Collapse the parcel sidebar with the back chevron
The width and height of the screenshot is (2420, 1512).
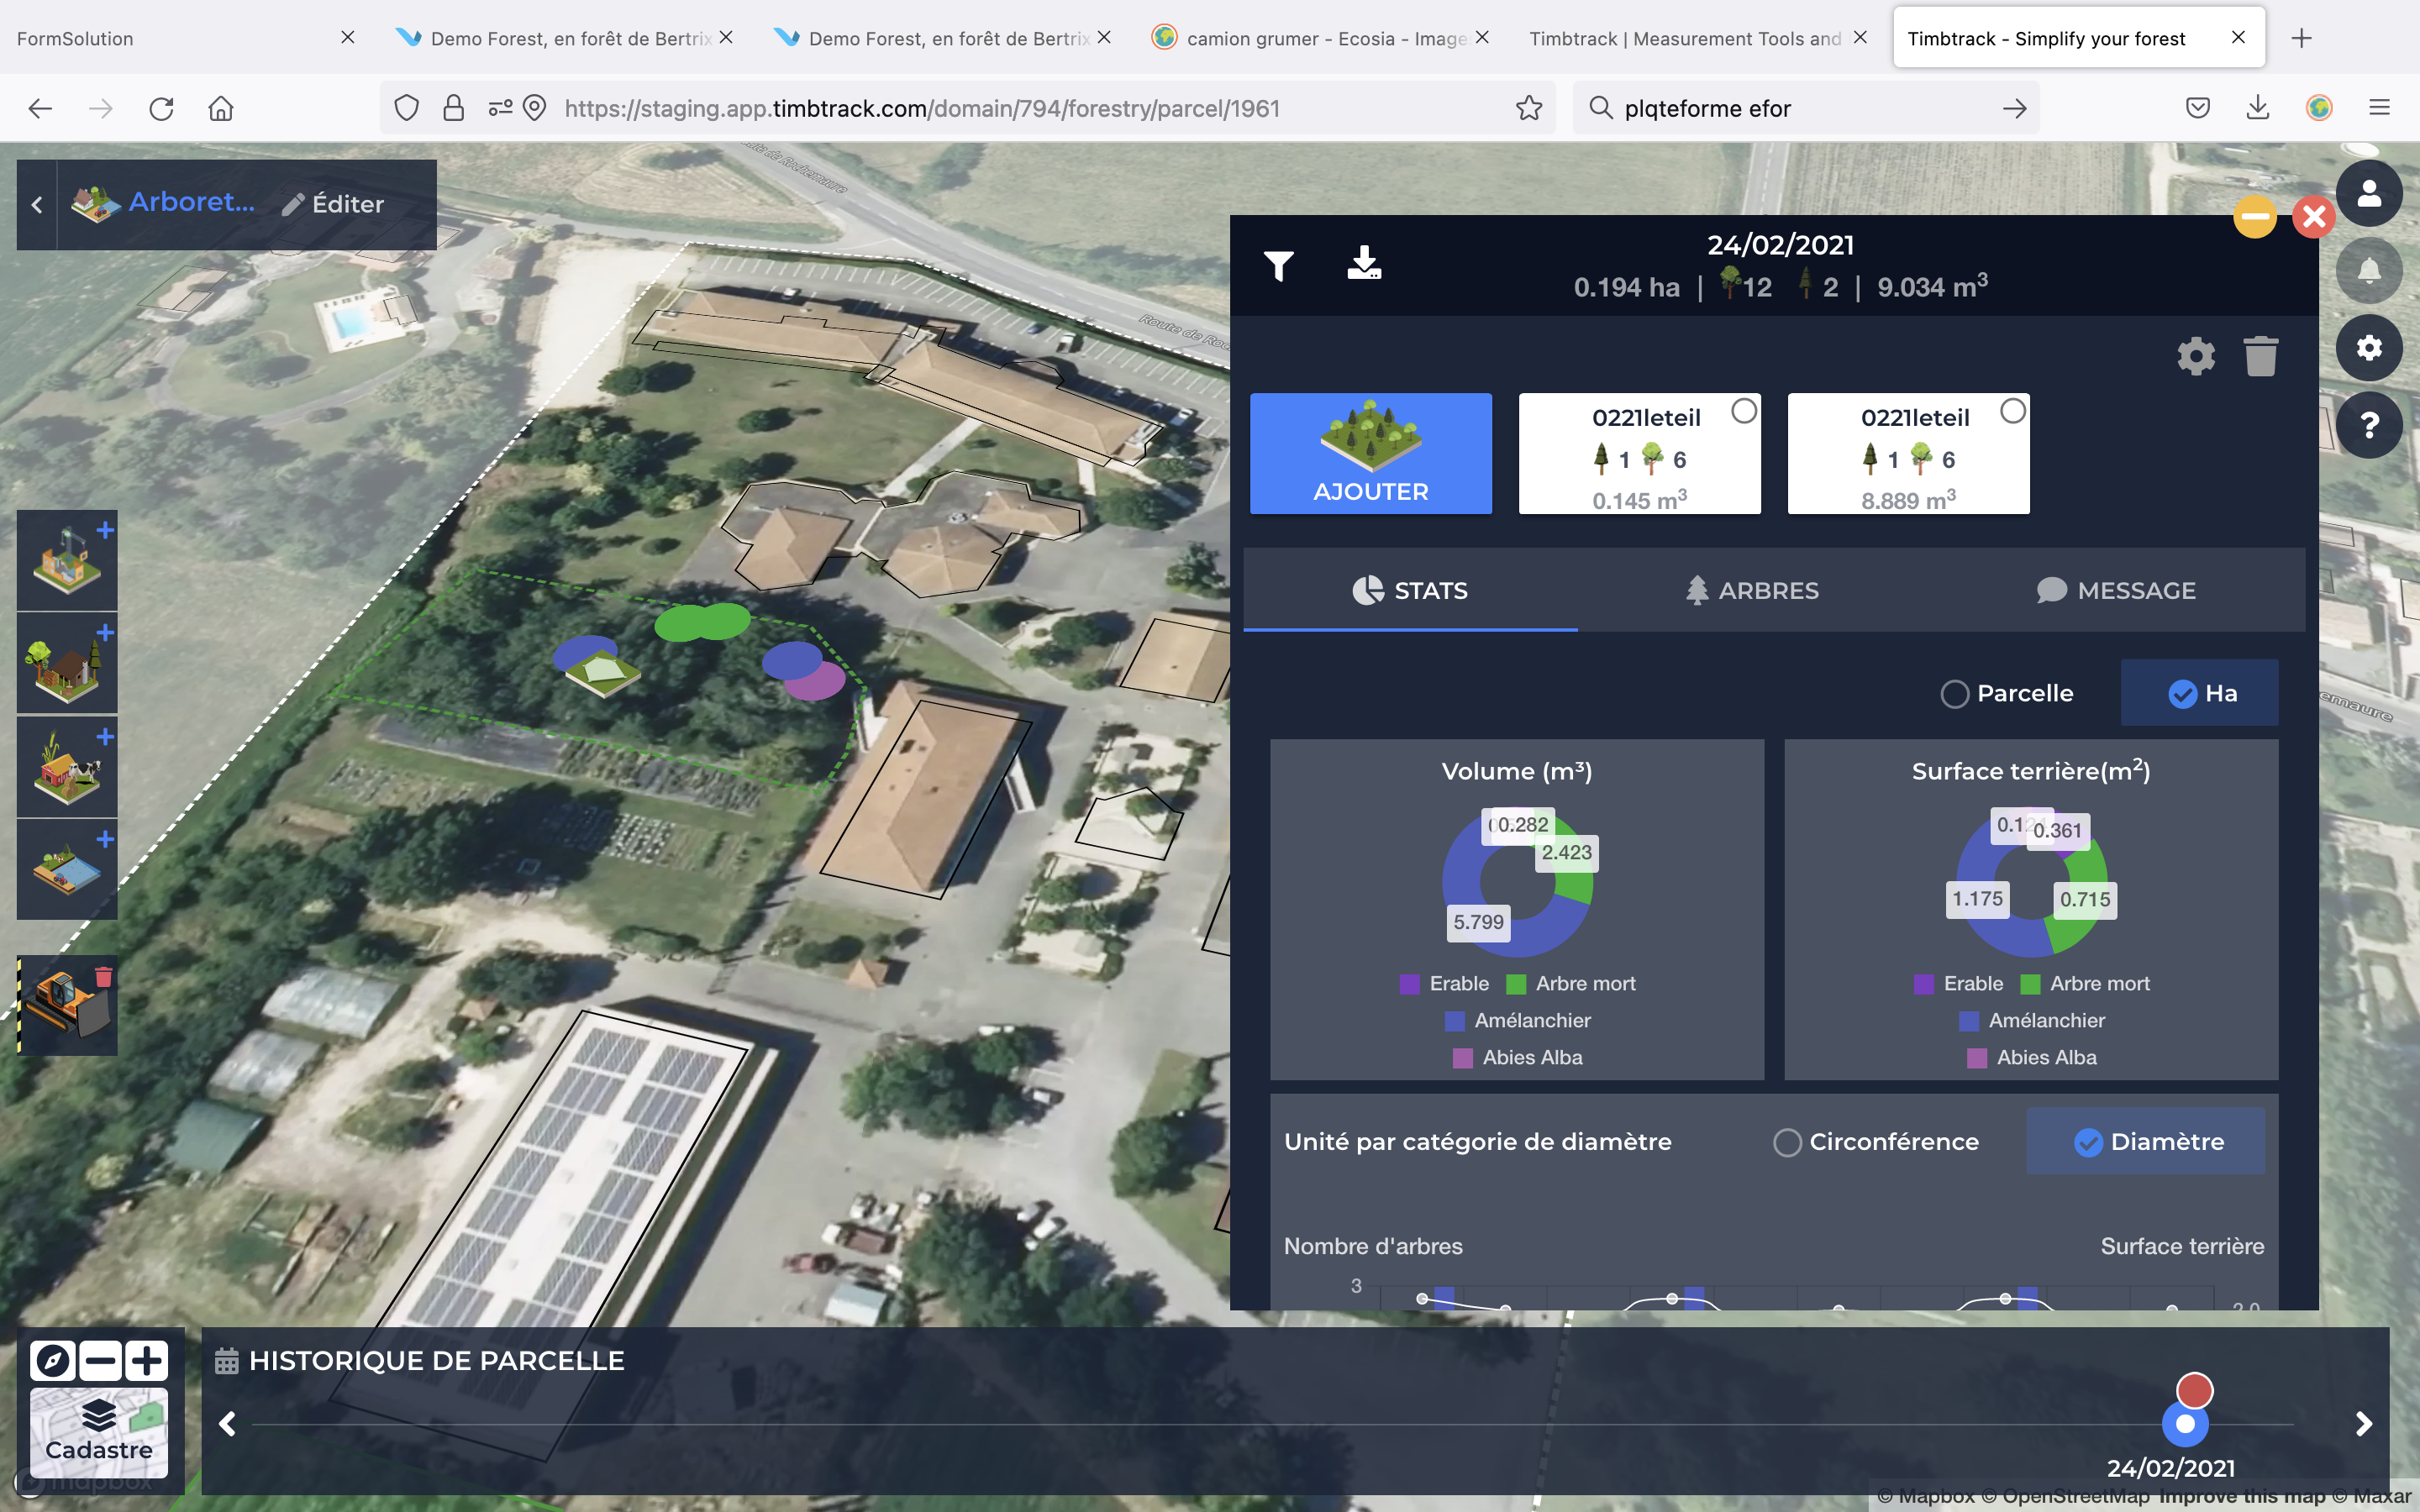(37, 205)
